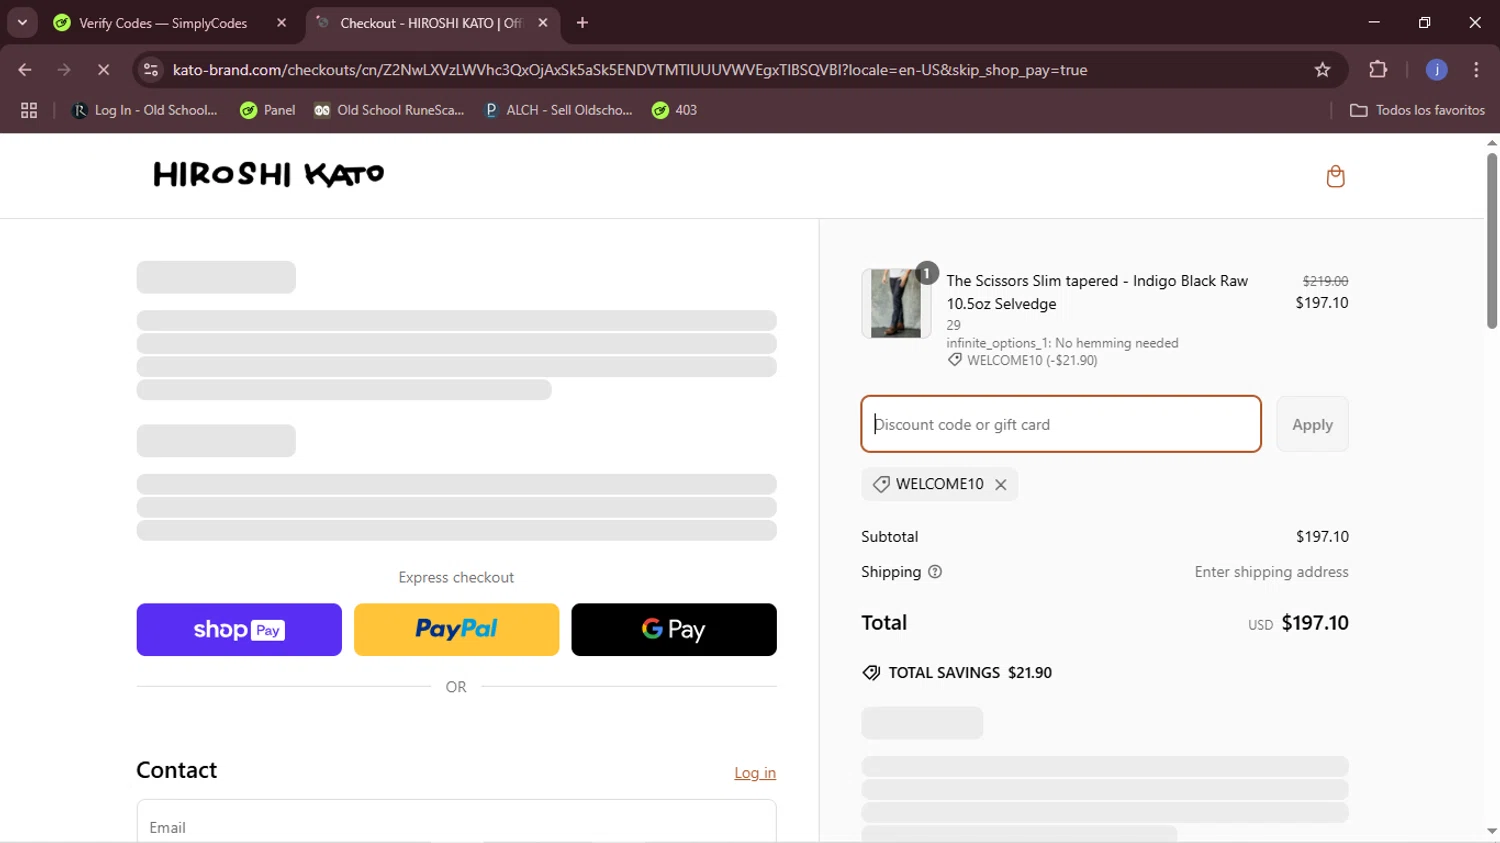Viewport: 1500px width, 843px height.
Task: Open the Chrome profile avatar
Action: pos(1436,70)
